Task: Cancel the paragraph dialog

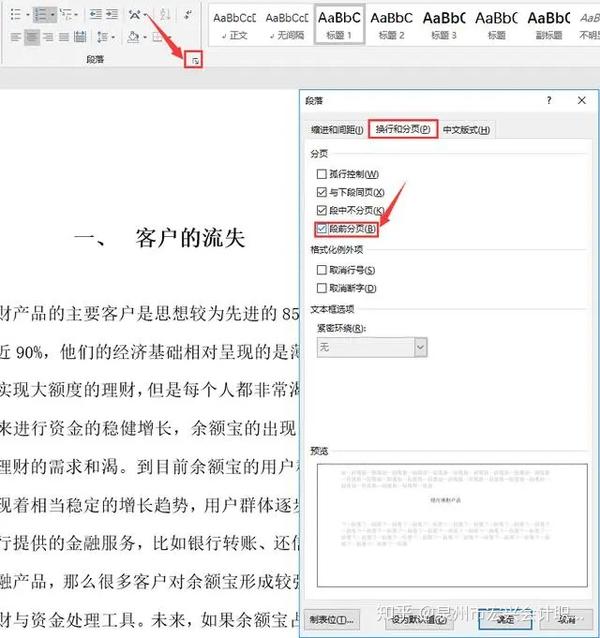Action: point(566,620)
